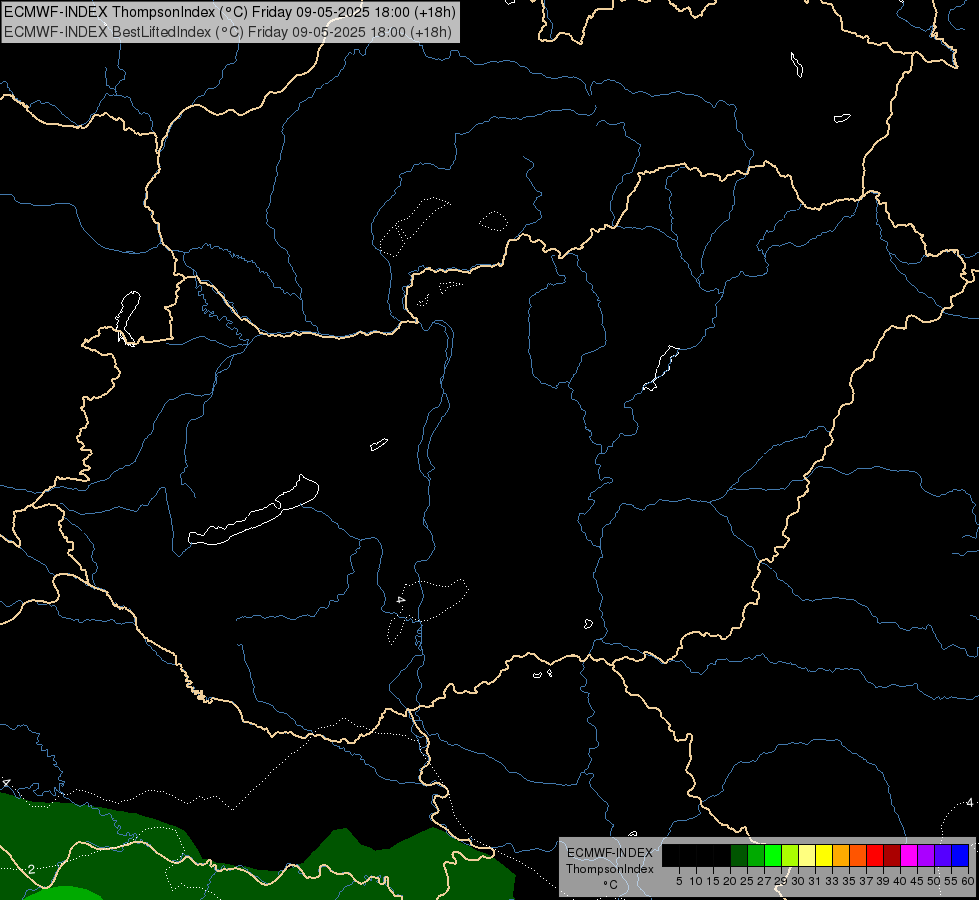Click the legend tick value 25
Screen dimensions: 979x900
[747, 881]
